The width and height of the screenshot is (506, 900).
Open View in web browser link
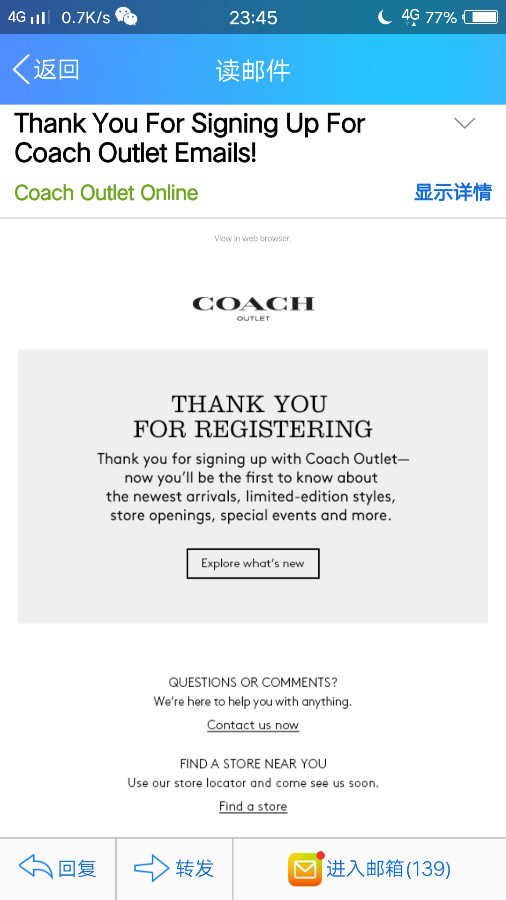(x=252, y=238)
